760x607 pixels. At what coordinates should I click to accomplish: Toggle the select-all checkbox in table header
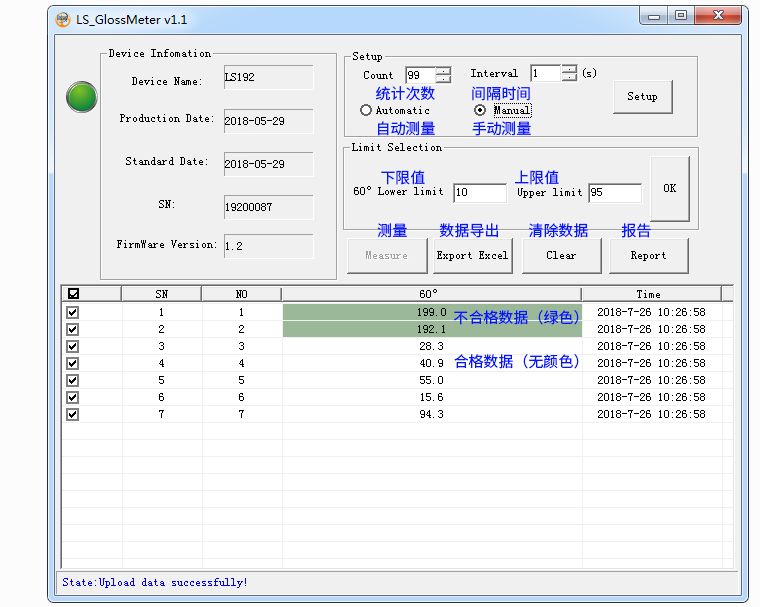(x=72, y=294)
